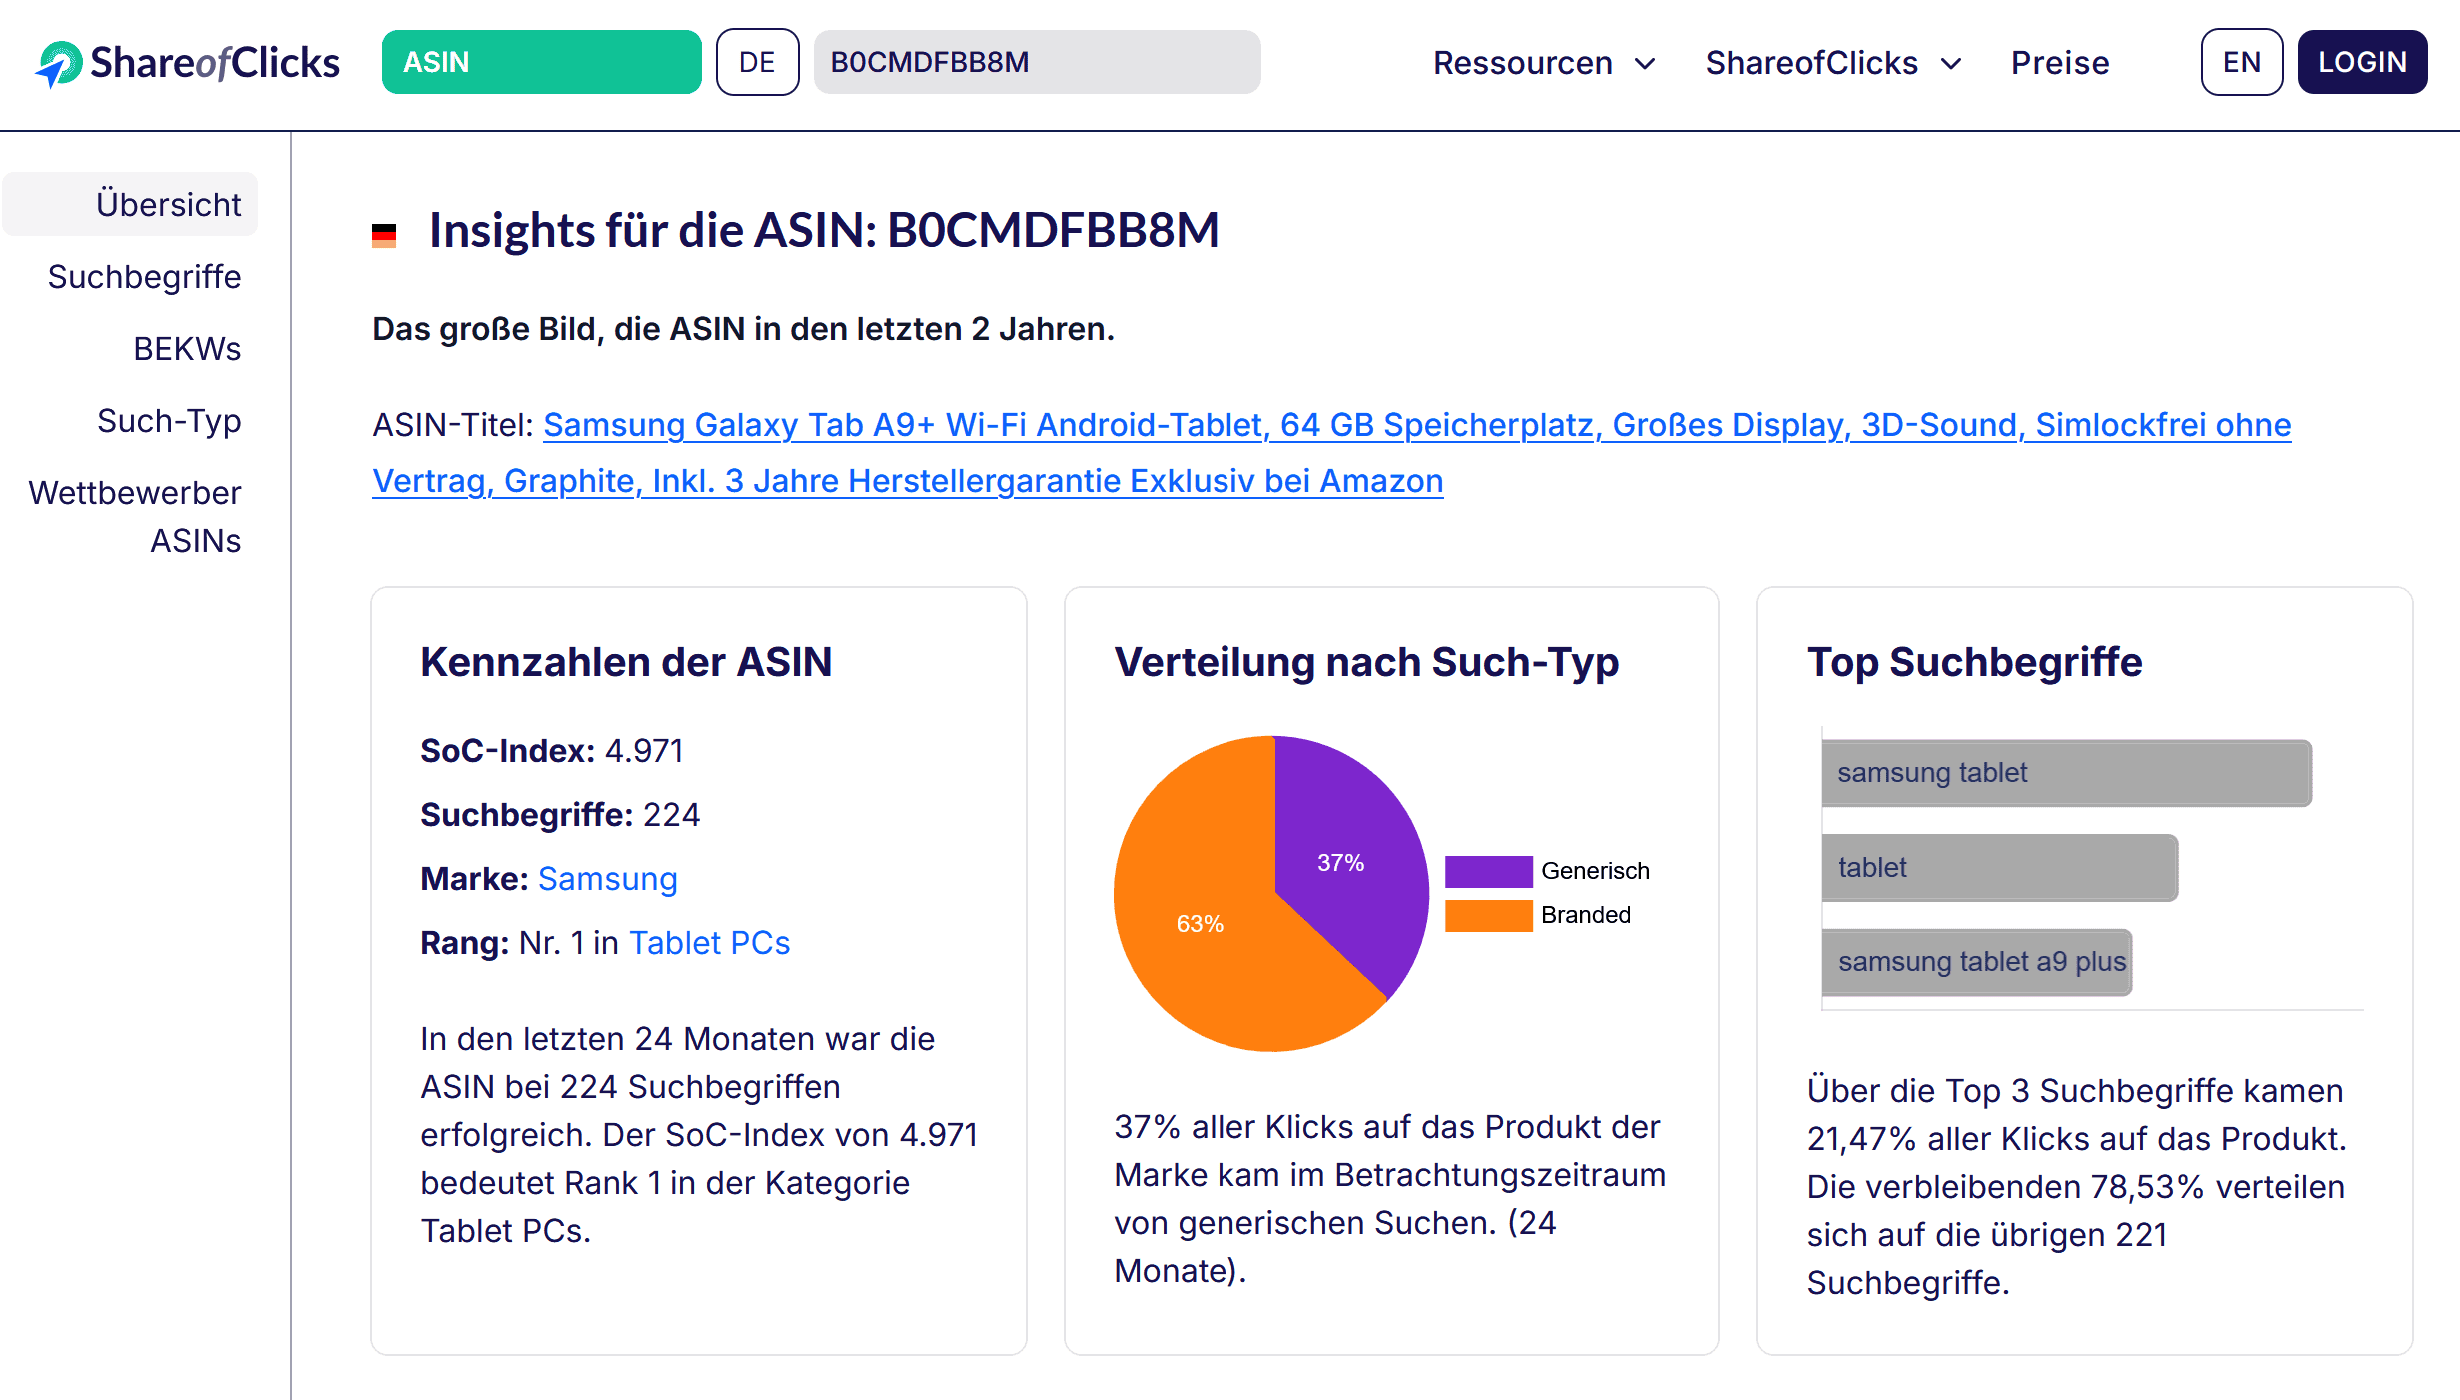
Task: Expand the Ressourcen menu
Action: [1544, 63]
